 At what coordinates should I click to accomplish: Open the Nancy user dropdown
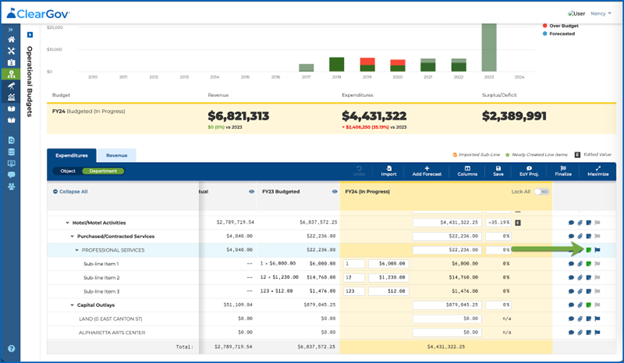click(601, 14)
